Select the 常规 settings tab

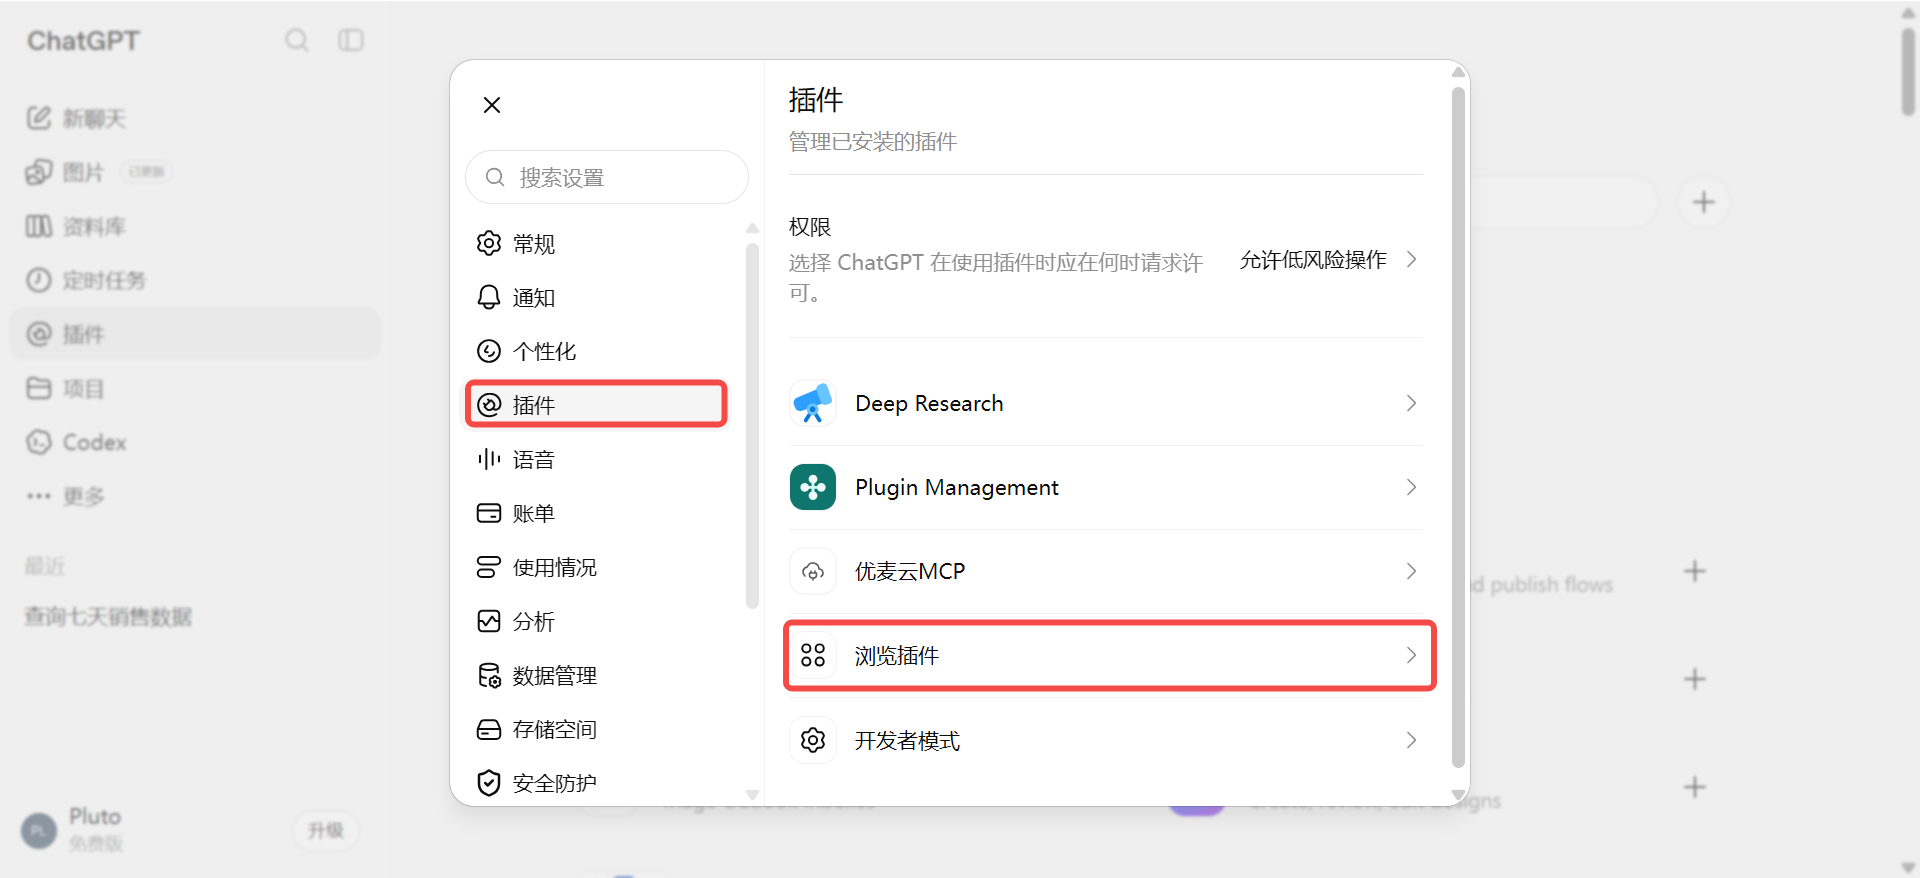pos(597,243)
